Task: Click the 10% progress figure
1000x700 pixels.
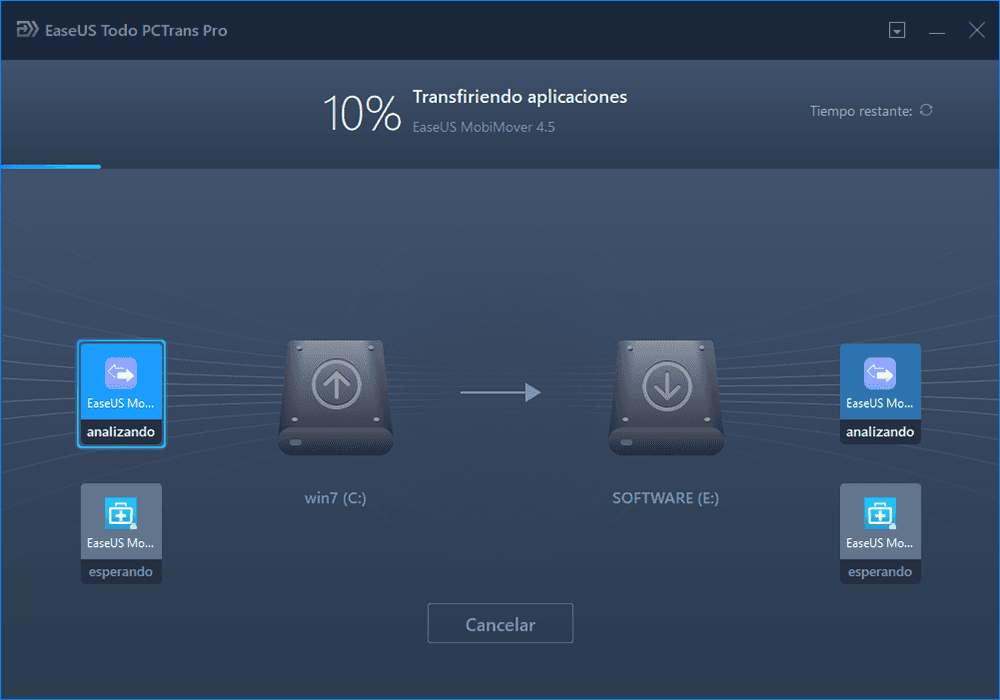Action: [x=362, y=113]
